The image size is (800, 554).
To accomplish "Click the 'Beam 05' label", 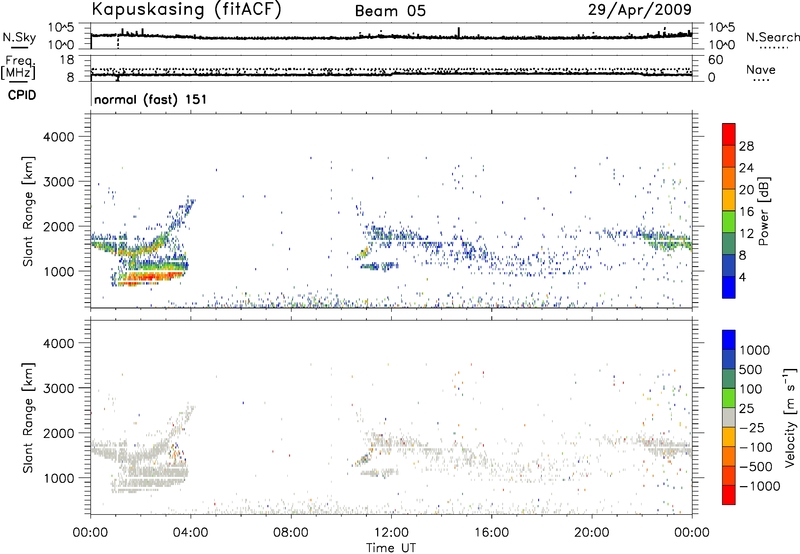I will click(390, 11).
